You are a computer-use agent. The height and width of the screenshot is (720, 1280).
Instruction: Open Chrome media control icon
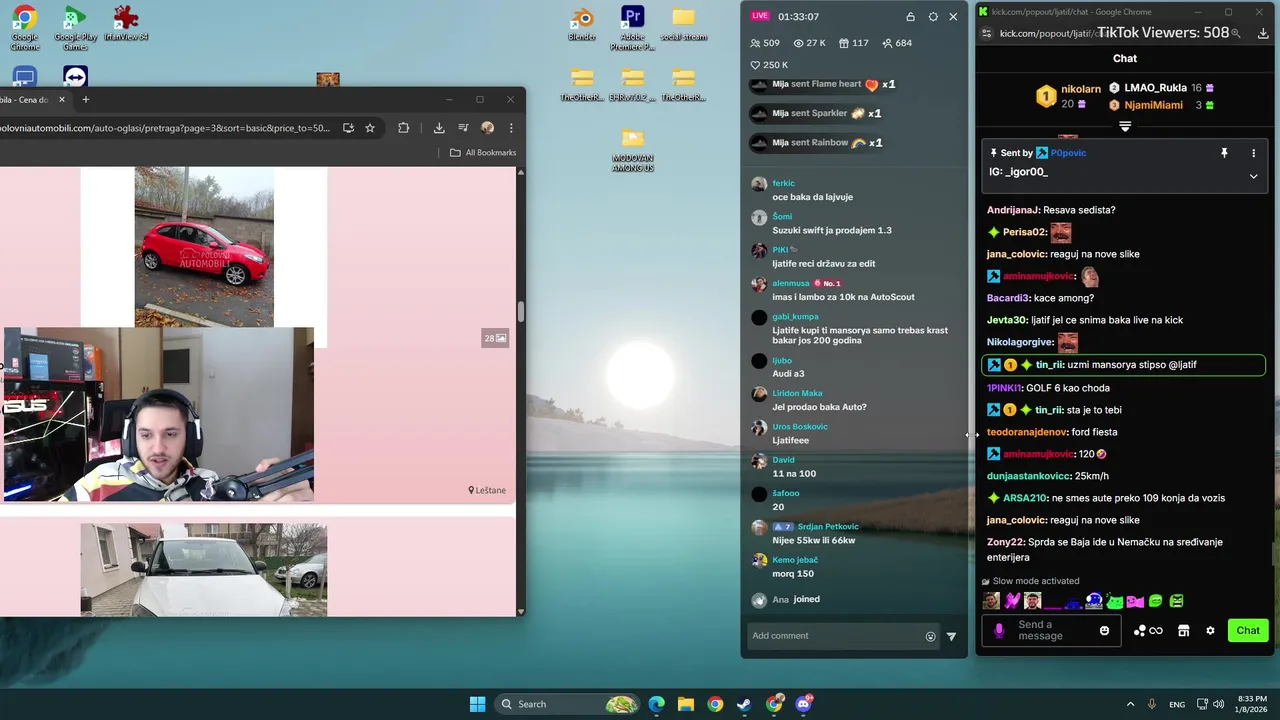463,128
